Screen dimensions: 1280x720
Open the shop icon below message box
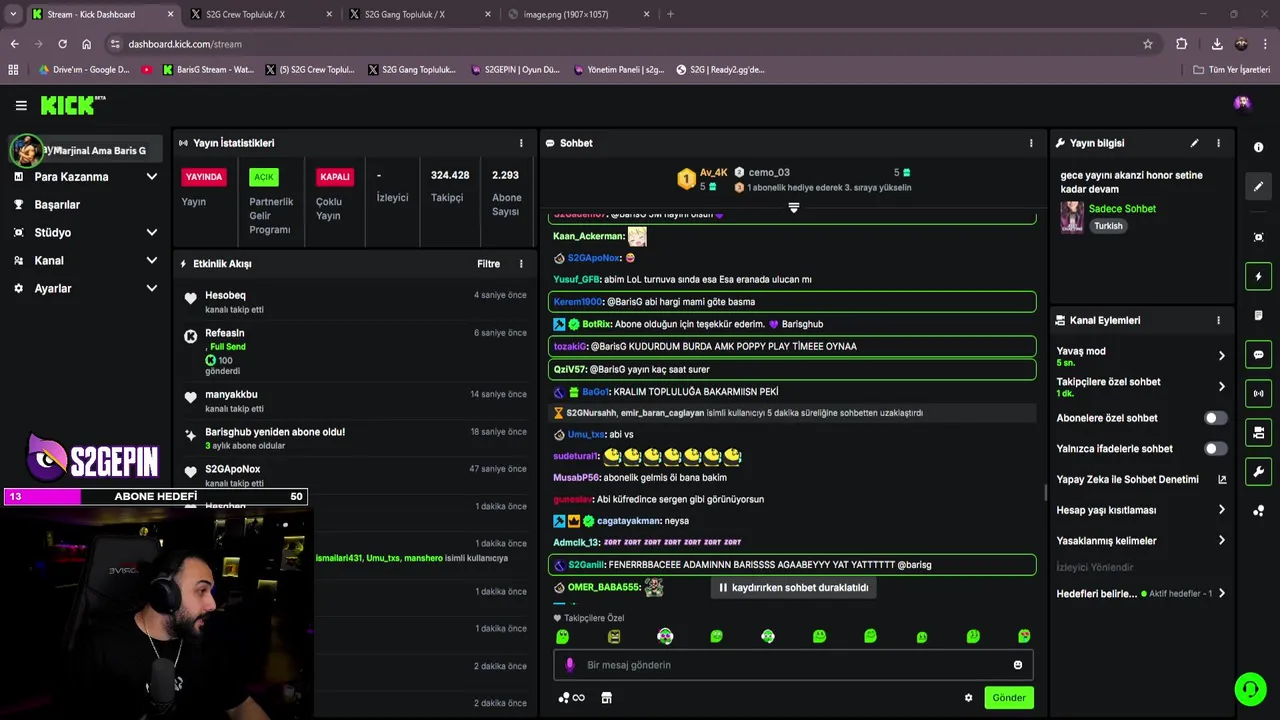pos(606,698)
